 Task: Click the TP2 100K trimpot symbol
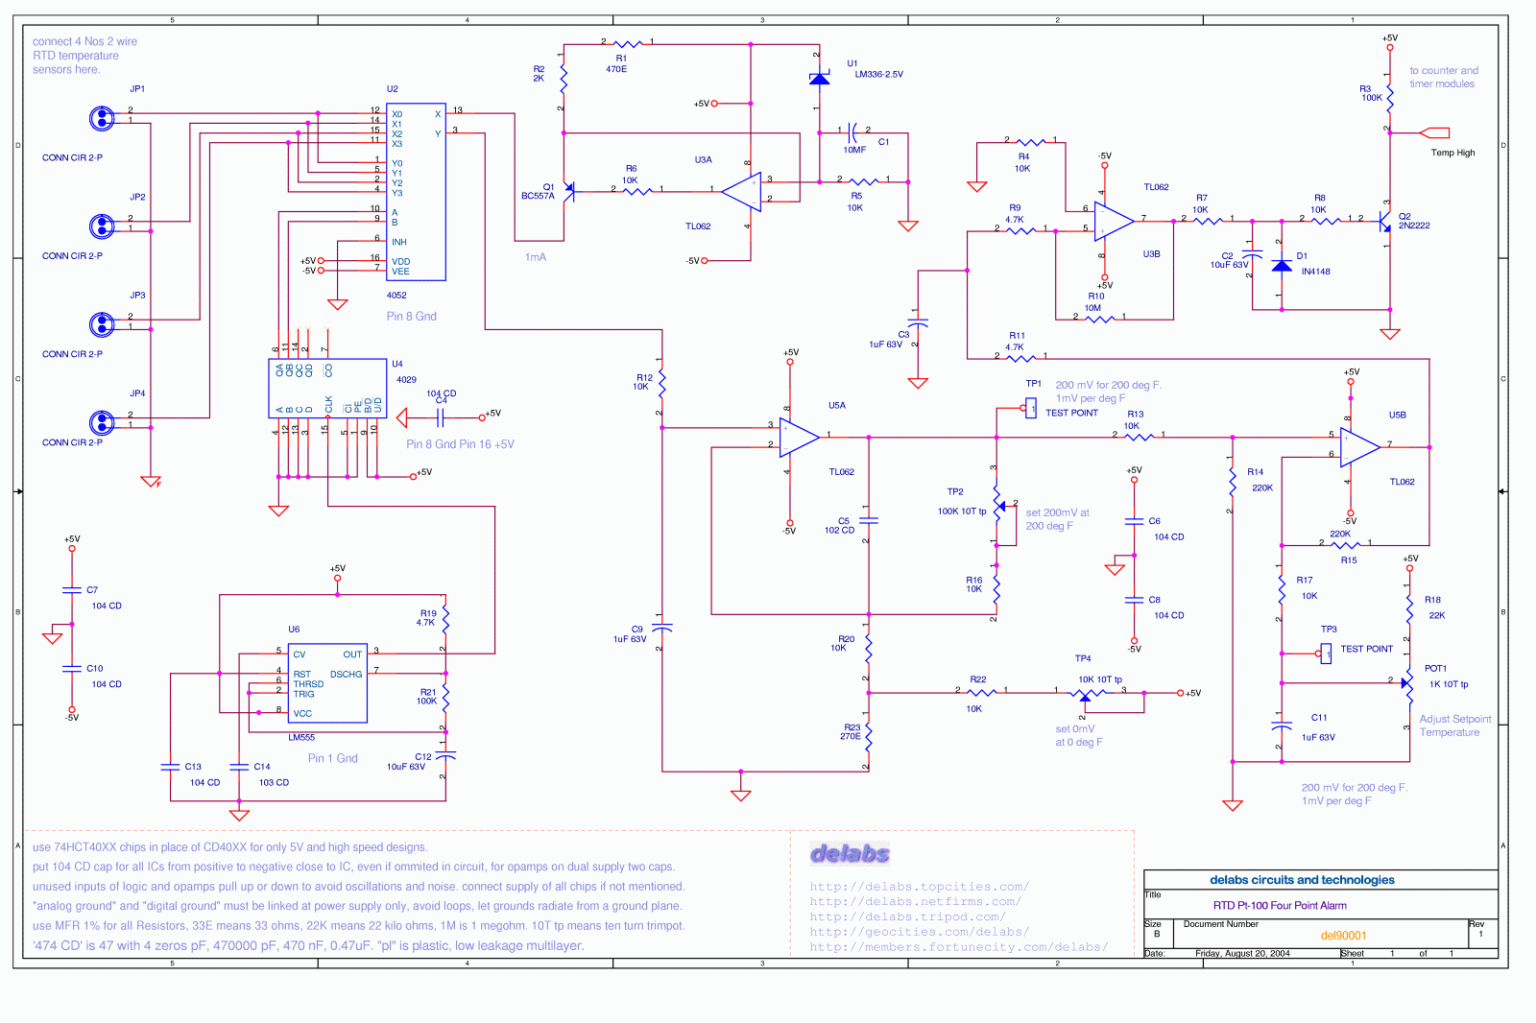997,507
